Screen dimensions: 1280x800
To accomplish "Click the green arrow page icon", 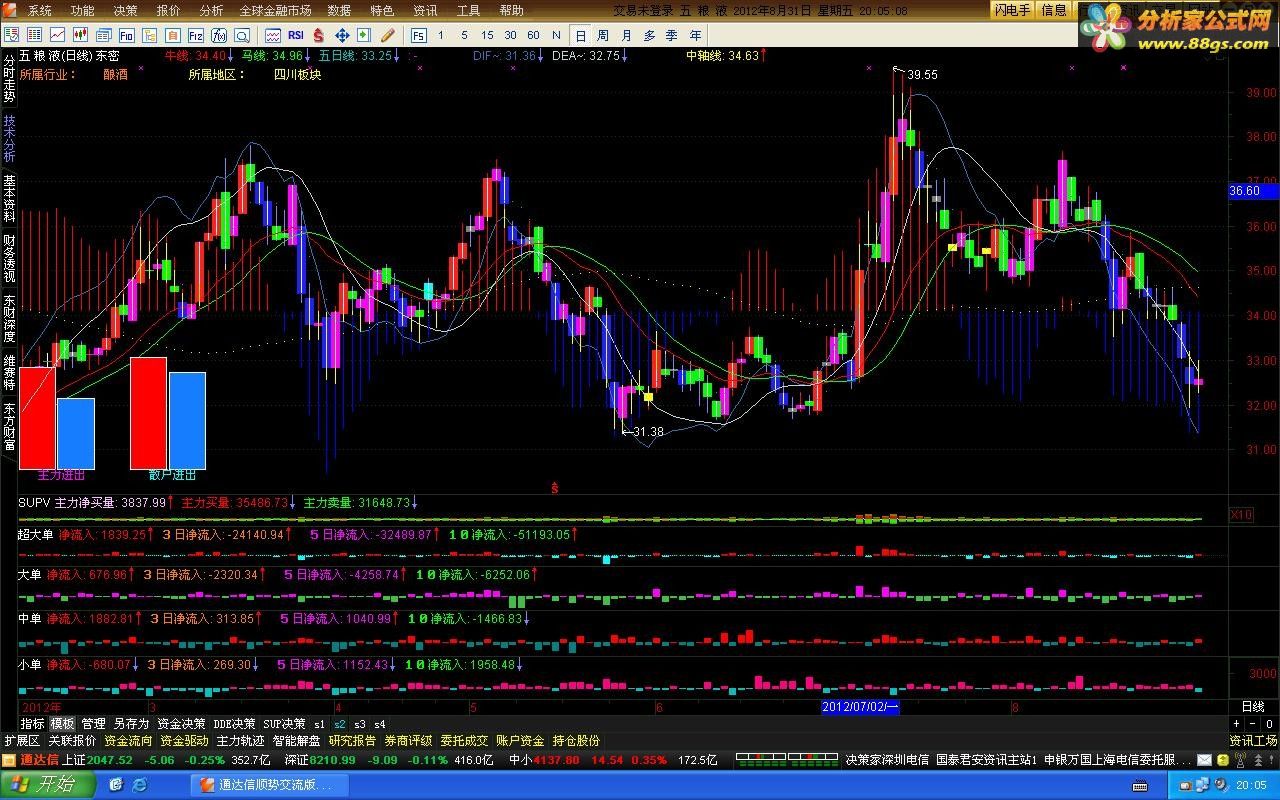I will (364, 35).
